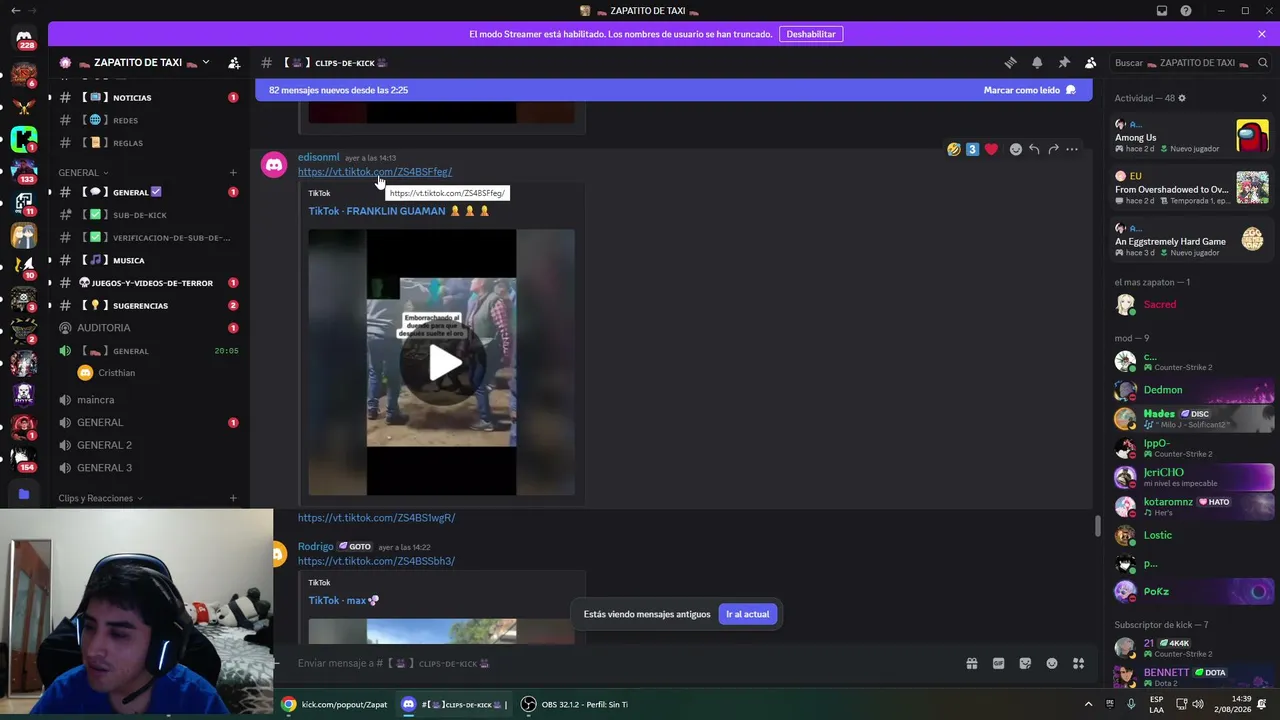Open Activity settings gear icon
Image resolution: width=1280 pixels, height=720 pixels.
tap(1182, 98)
